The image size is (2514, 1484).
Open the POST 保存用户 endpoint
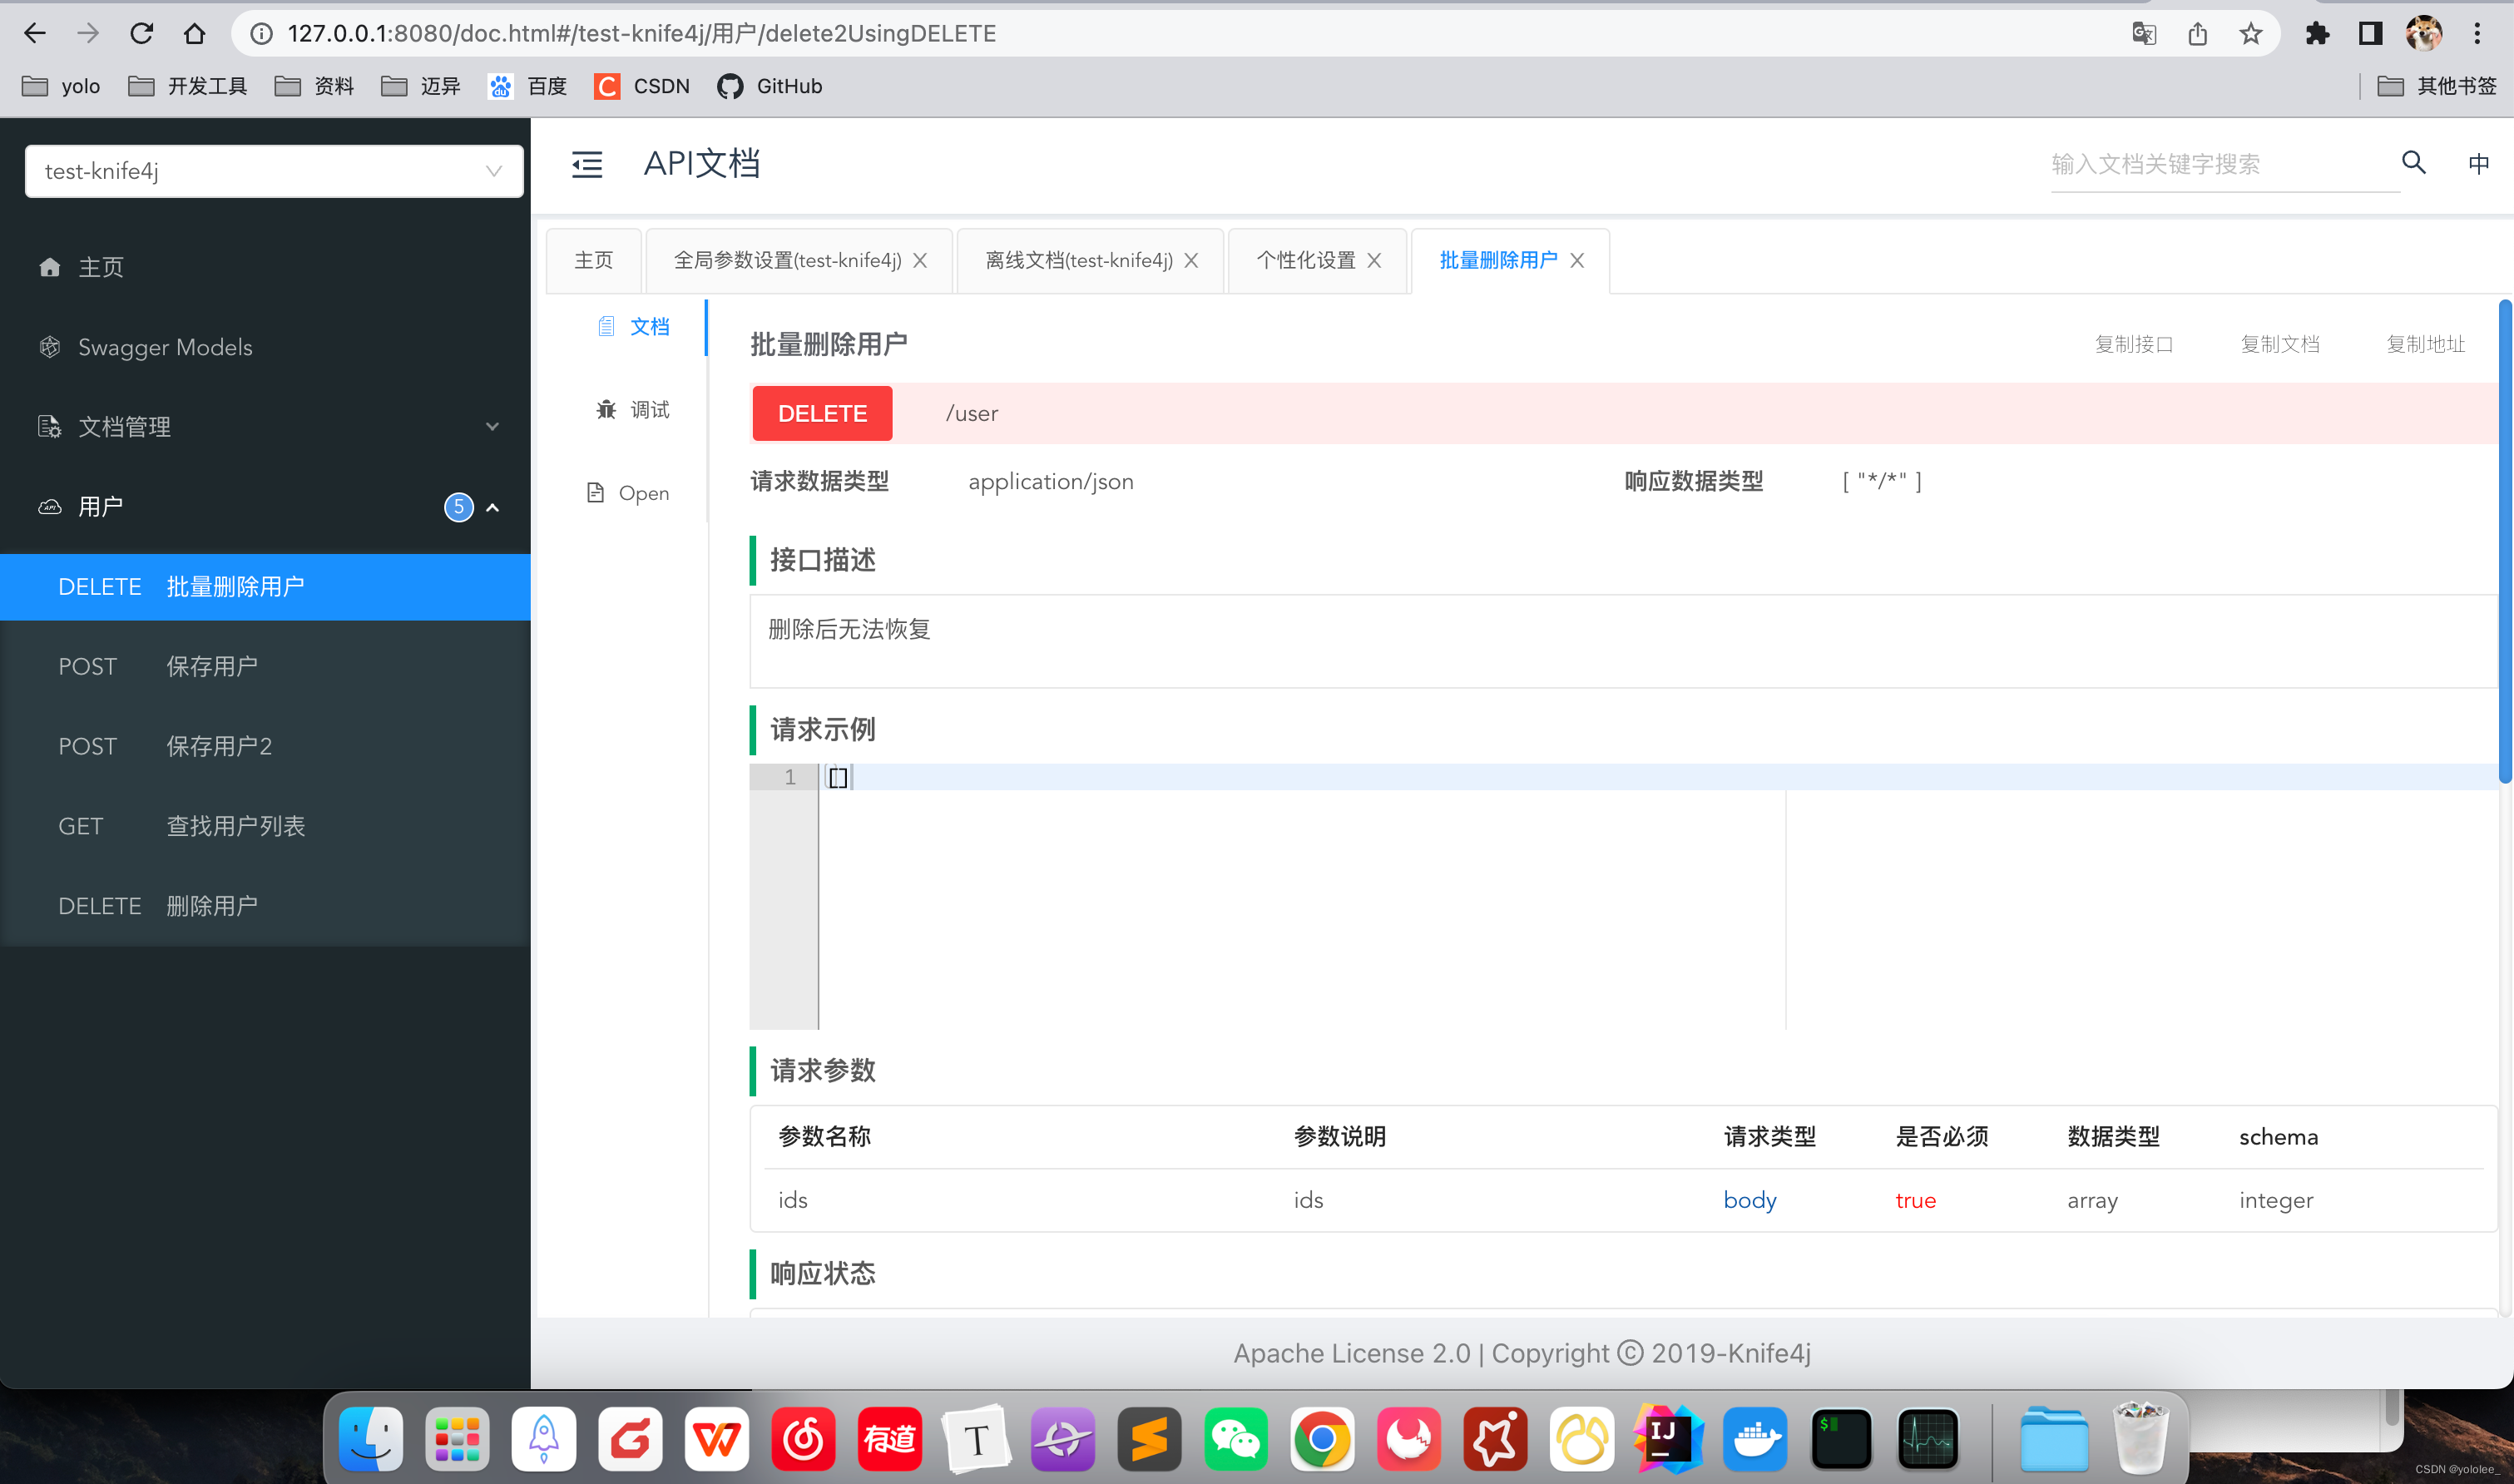click(265, 667)
